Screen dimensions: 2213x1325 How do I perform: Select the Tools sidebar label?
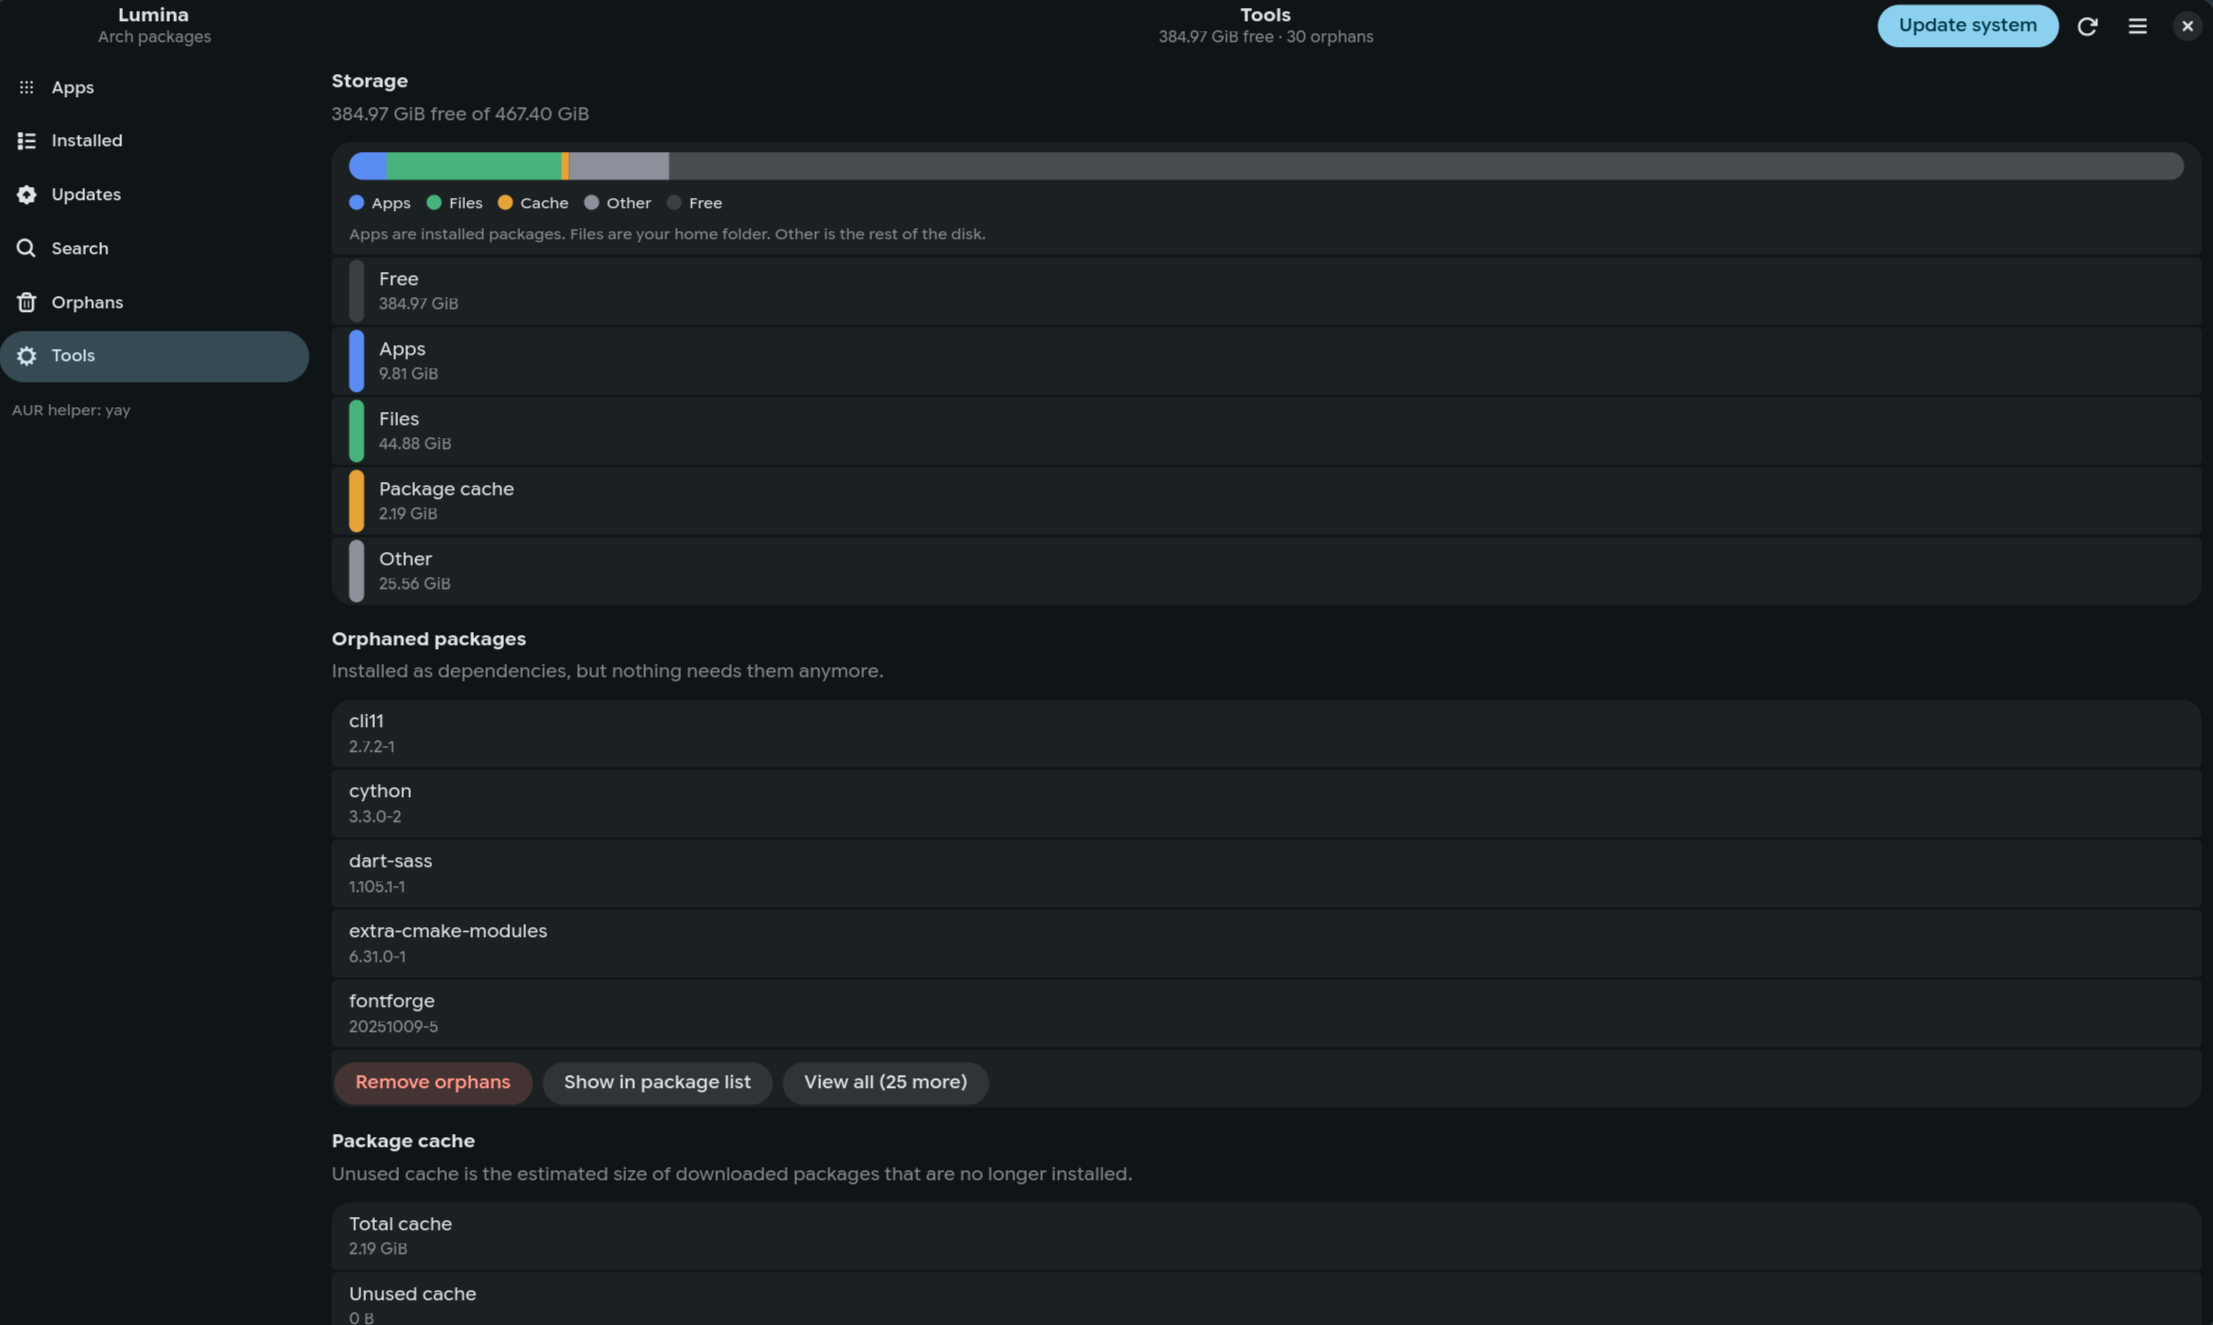click(x=73, y=356)
